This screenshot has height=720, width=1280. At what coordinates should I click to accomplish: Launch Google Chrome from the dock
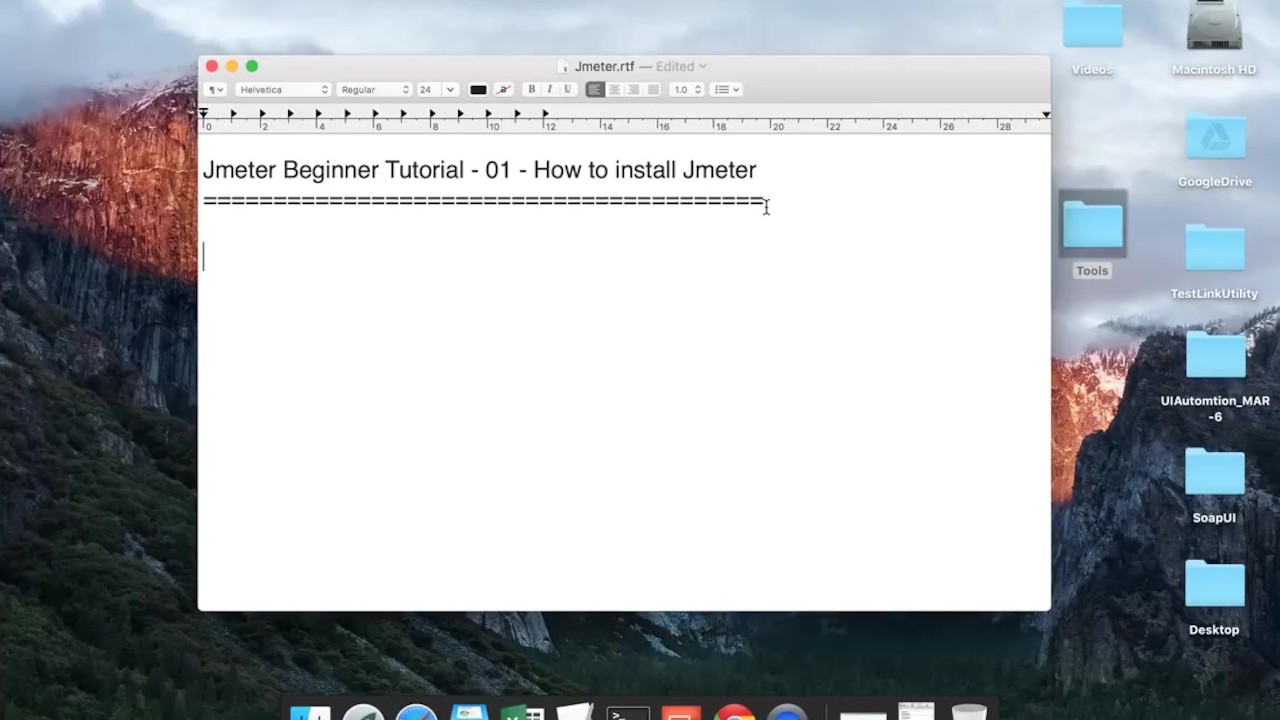(734, 712)
